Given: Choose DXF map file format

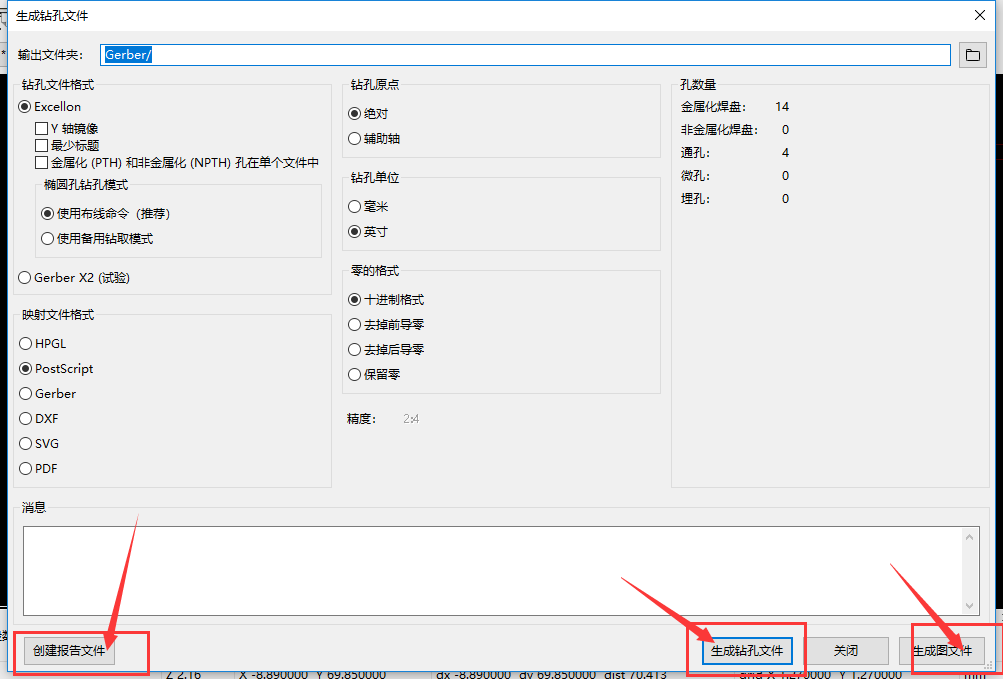Looking at the screenshot, I should point(39,419).
